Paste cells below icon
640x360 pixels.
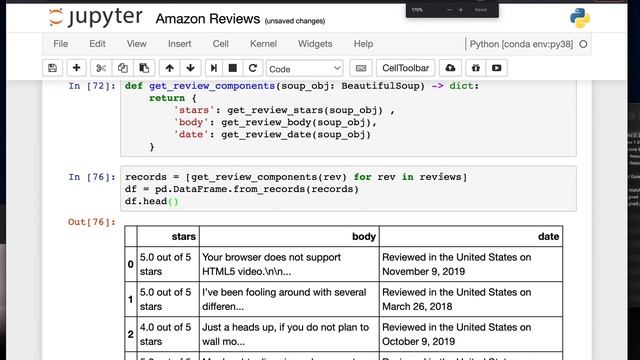click(144, 68)
